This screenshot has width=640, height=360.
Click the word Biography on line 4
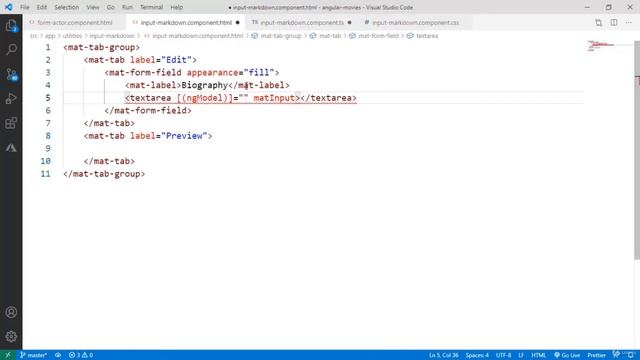[204, 85]
